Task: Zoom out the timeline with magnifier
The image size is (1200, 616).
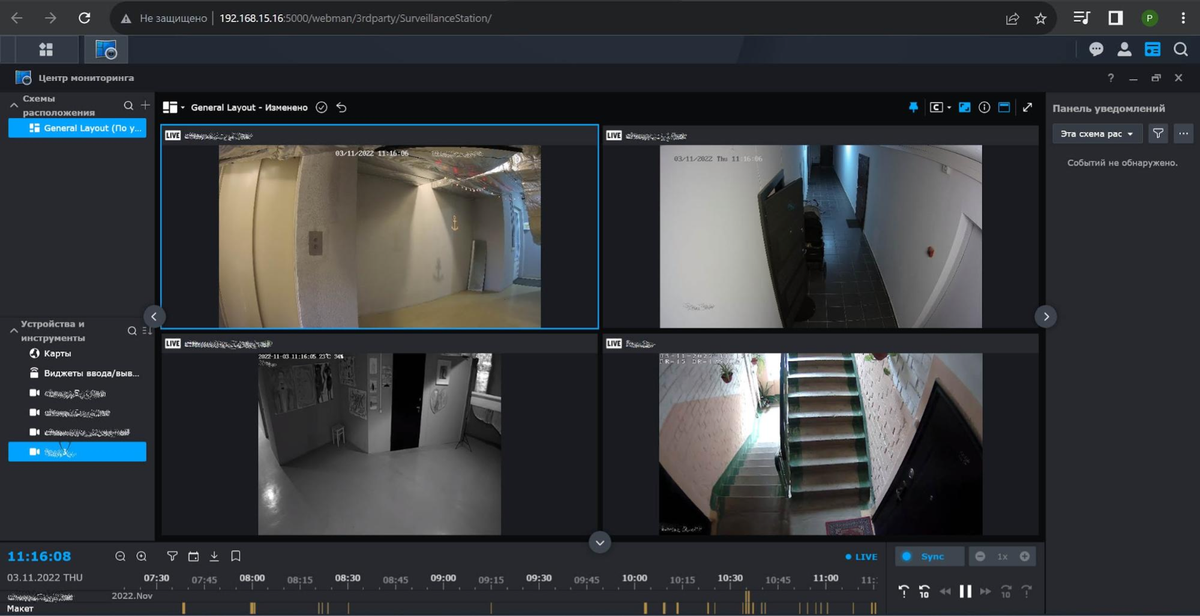Action: coord(120,556)
